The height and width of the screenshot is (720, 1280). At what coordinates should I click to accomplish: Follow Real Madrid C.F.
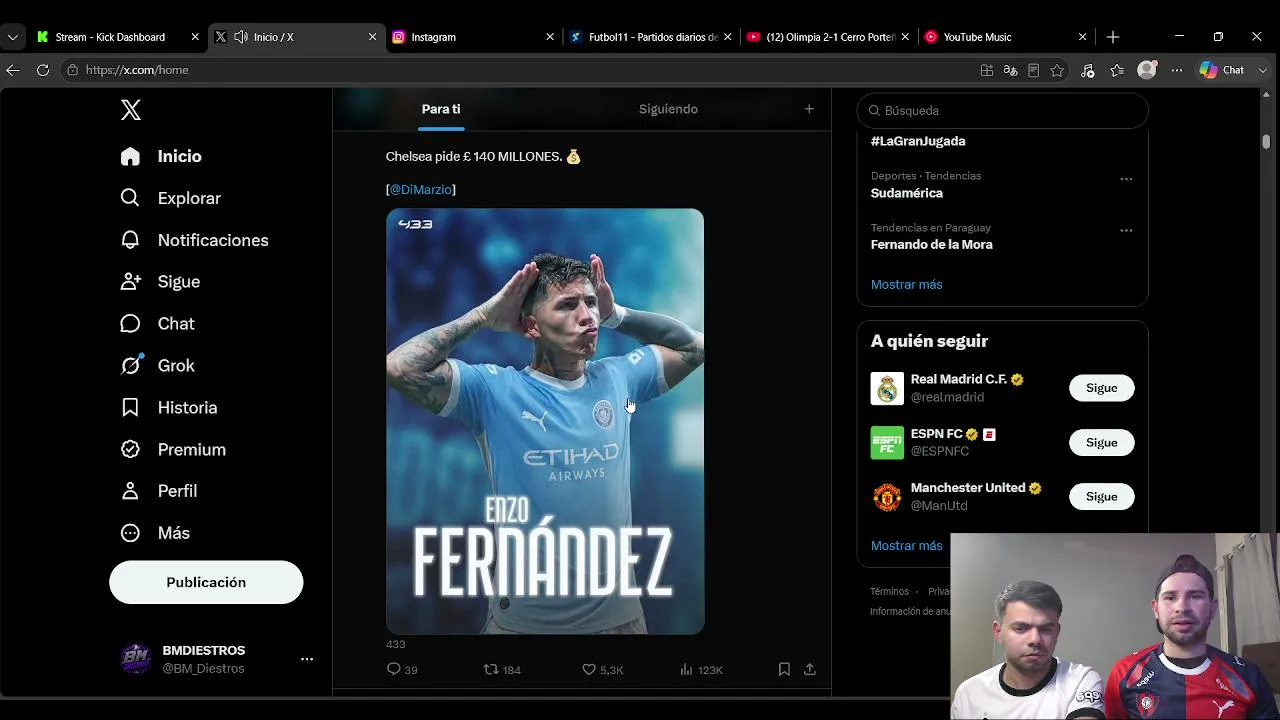(1102, 388)
